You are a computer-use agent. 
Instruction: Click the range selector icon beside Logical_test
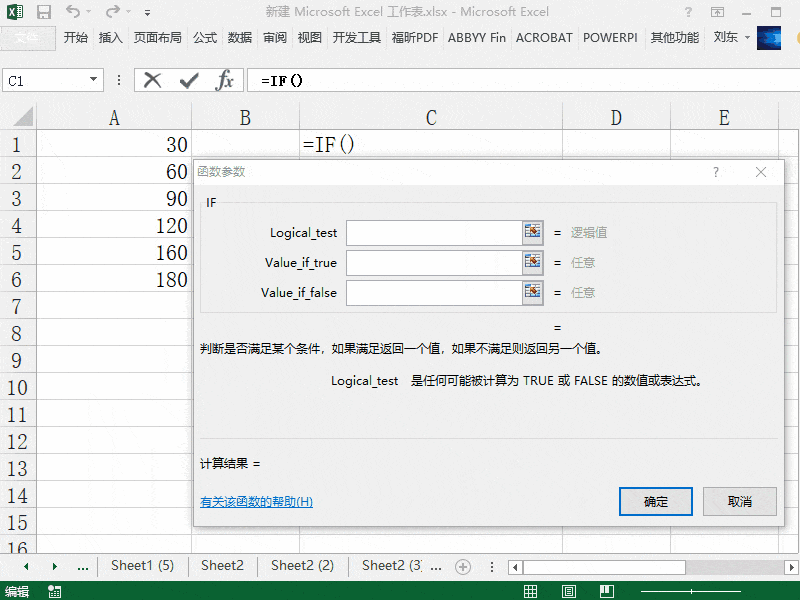click(x=533, y=232)
